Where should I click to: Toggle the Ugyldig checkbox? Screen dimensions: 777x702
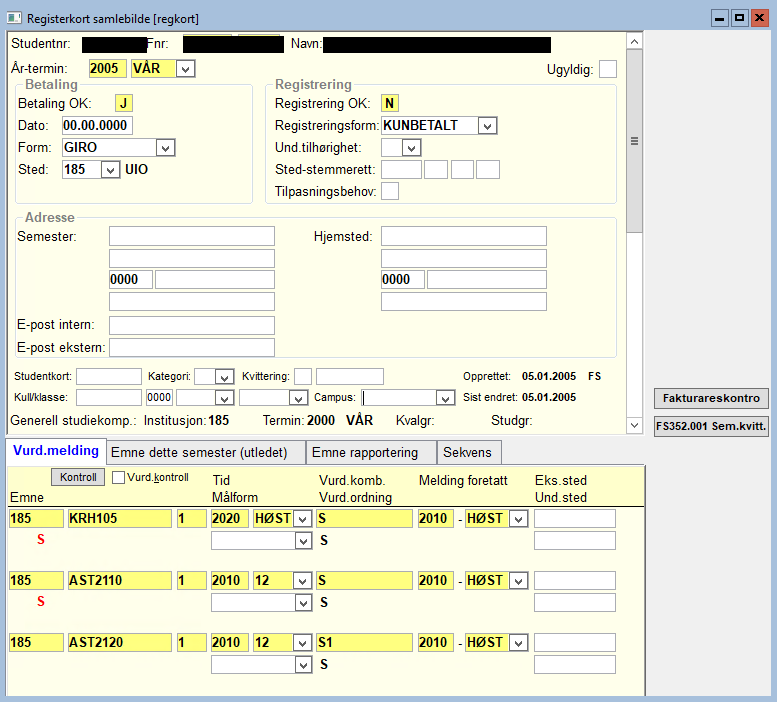tap(608, 69)
